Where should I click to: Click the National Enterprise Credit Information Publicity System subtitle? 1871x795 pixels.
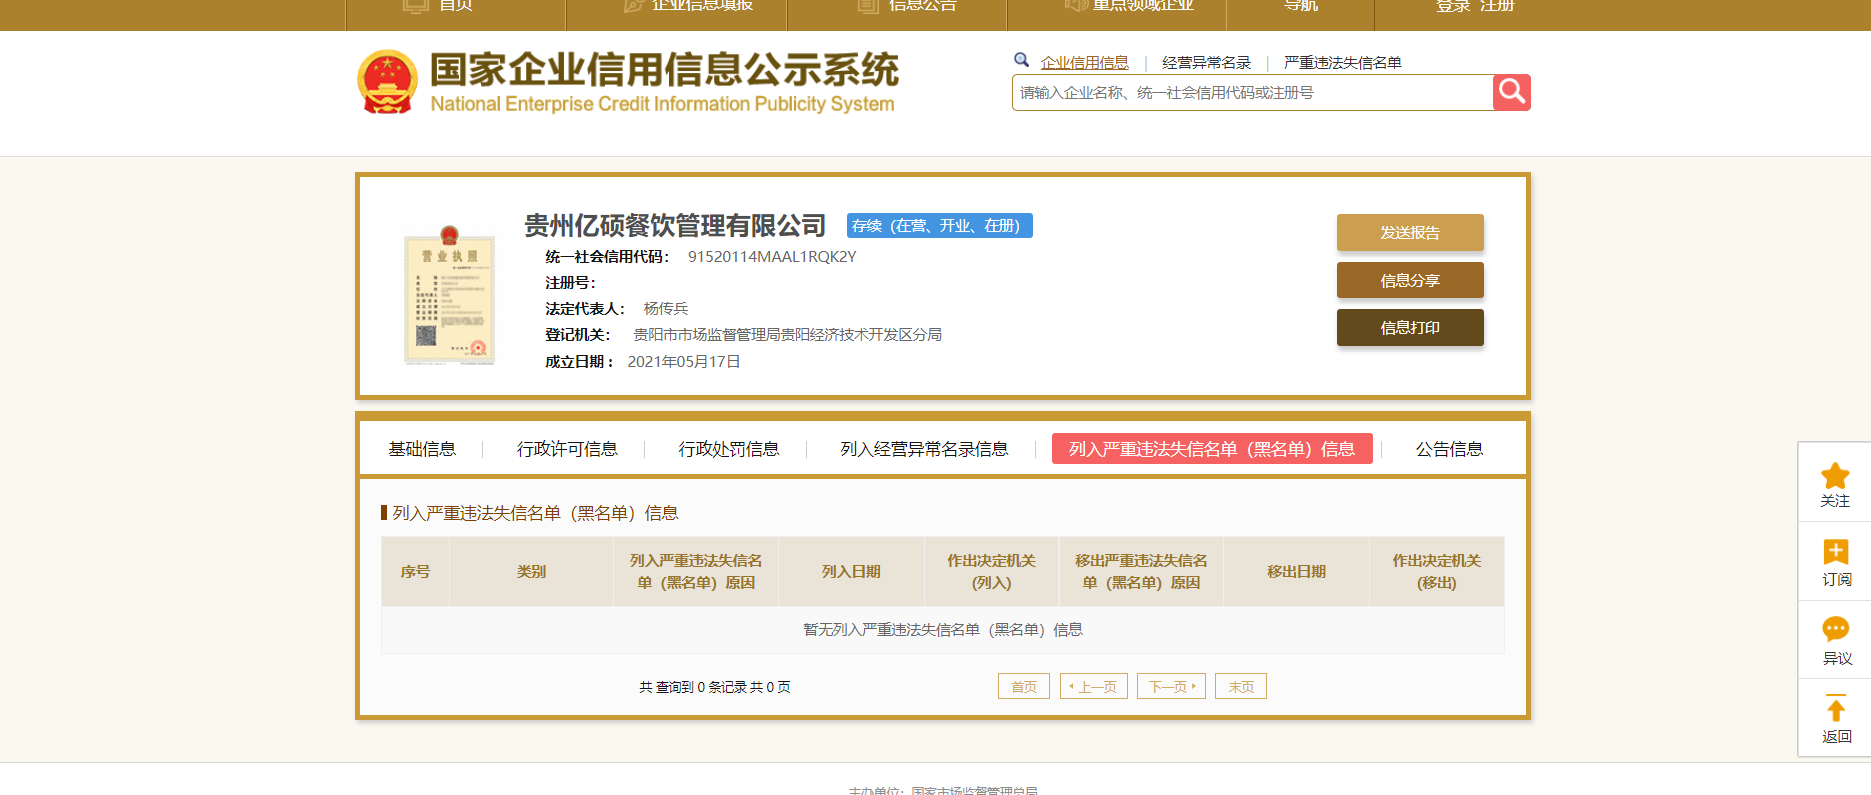click(662, 104)
